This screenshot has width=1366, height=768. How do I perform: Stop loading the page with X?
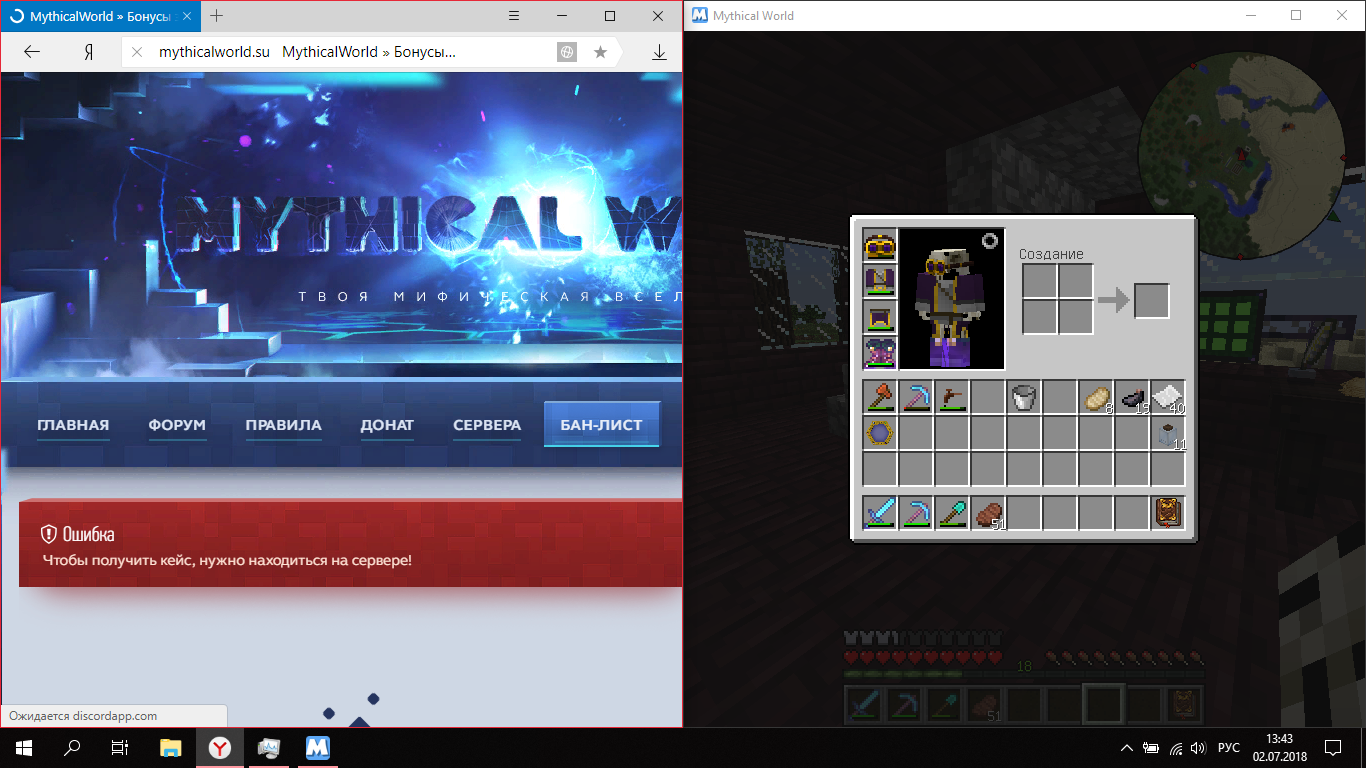tap(137, 53)
